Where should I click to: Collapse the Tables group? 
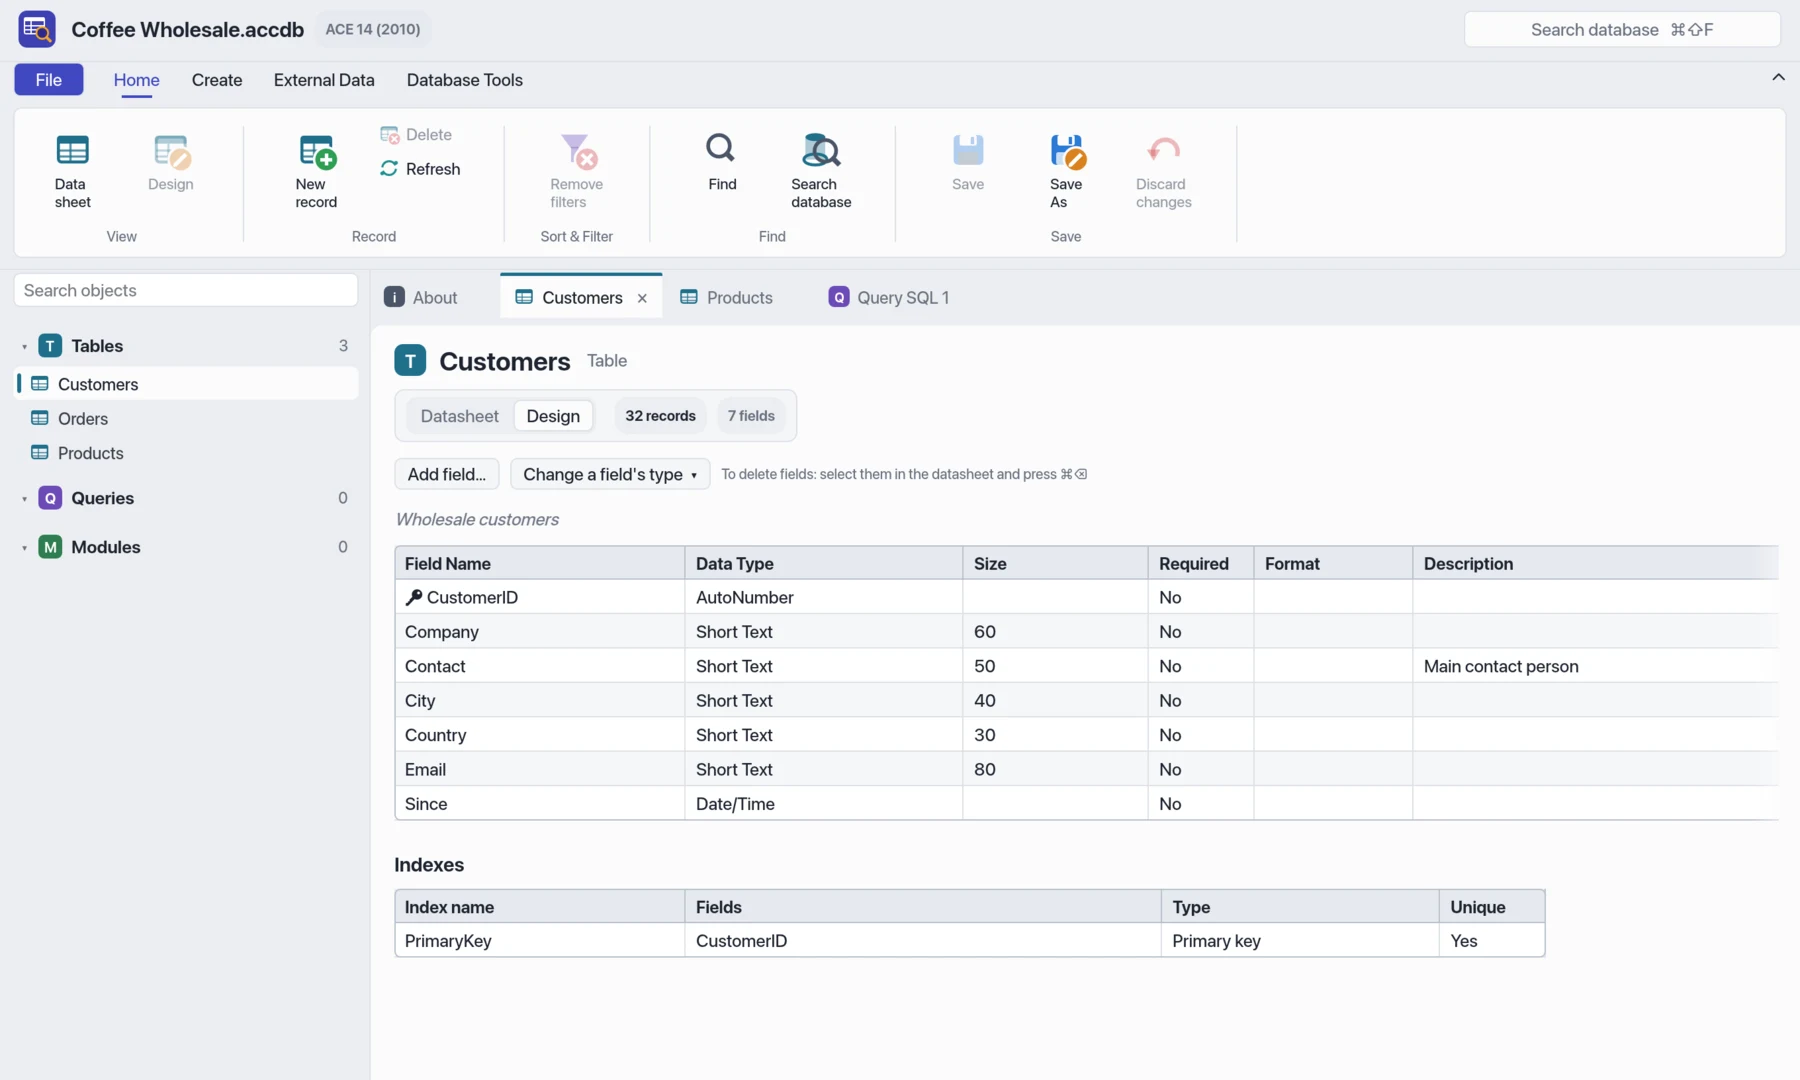click(24, 346)
